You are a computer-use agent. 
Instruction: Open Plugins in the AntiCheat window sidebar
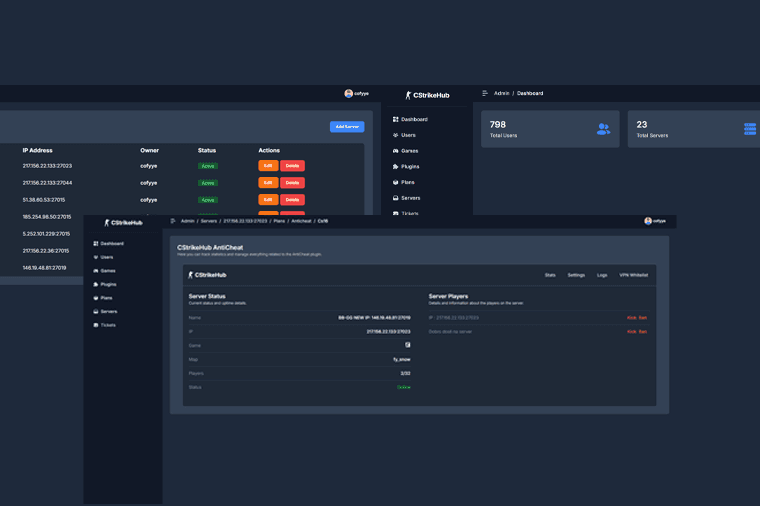pyautogui.click(x=105, y=284)
